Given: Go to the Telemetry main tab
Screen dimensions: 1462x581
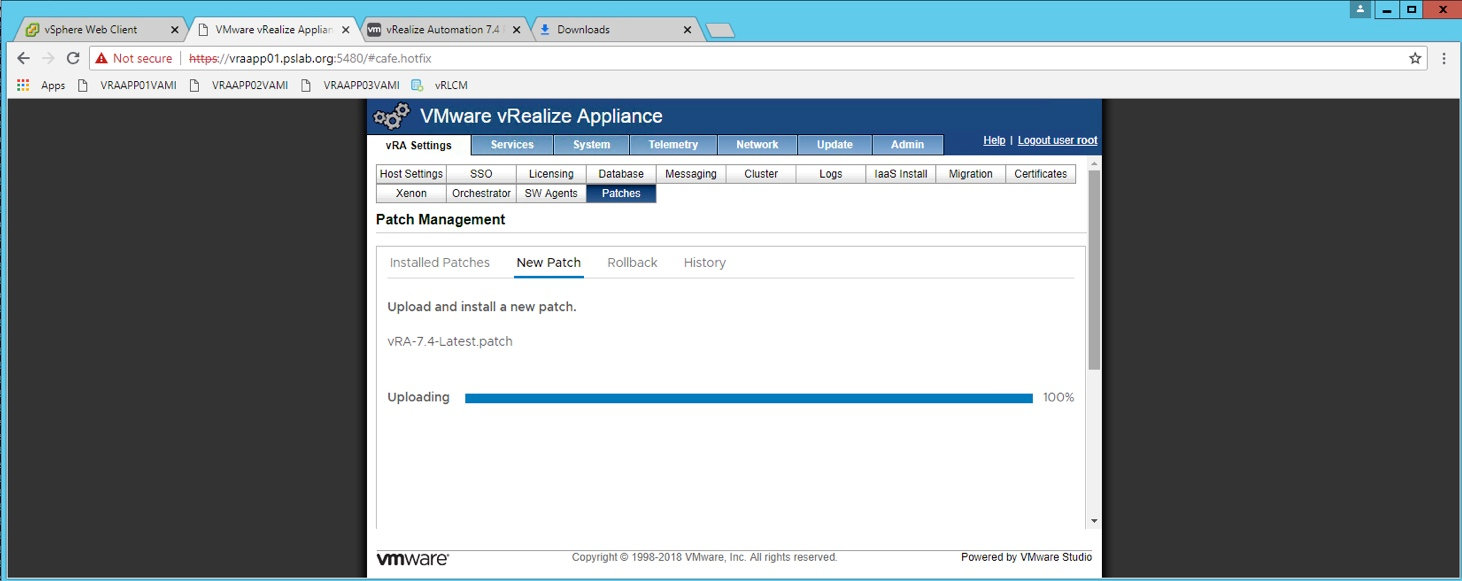Looking at the screenshot, I should tap(673, 145).
